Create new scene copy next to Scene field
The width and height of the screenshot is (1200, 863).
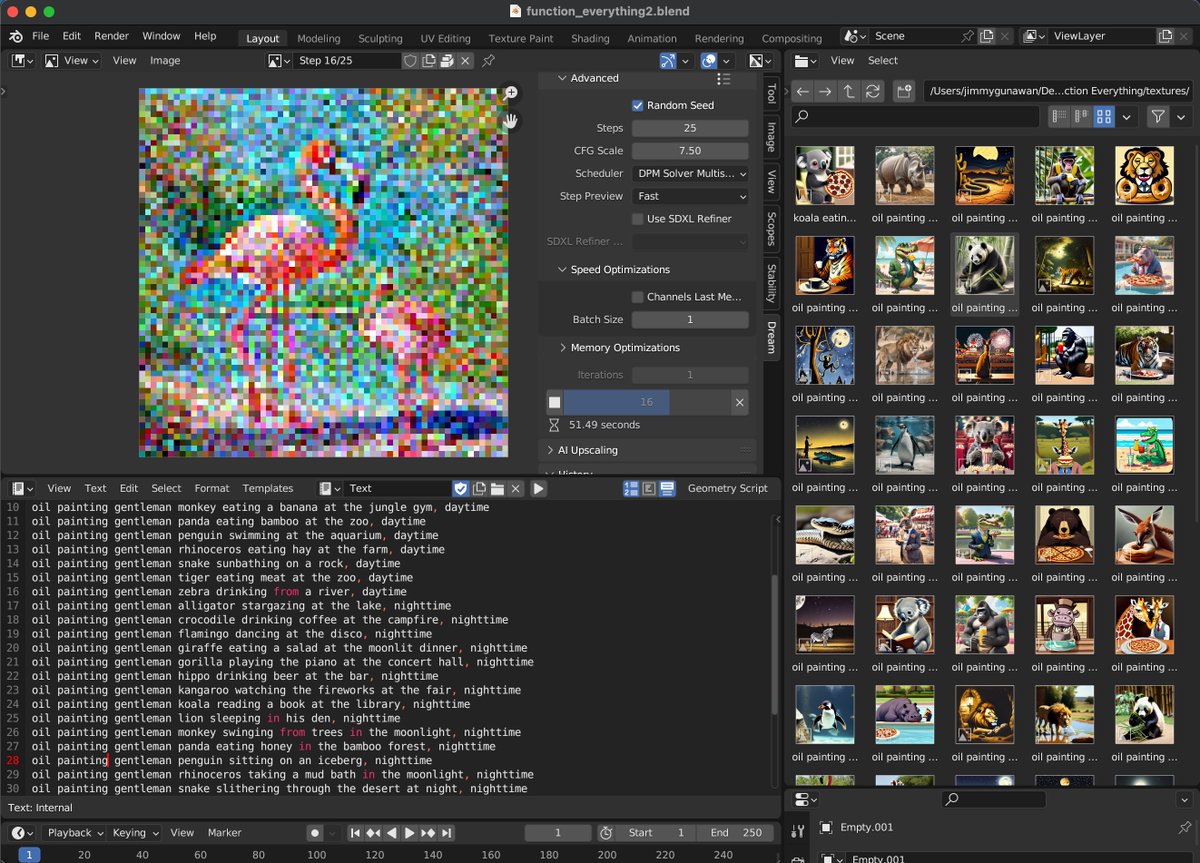(987, 36)
